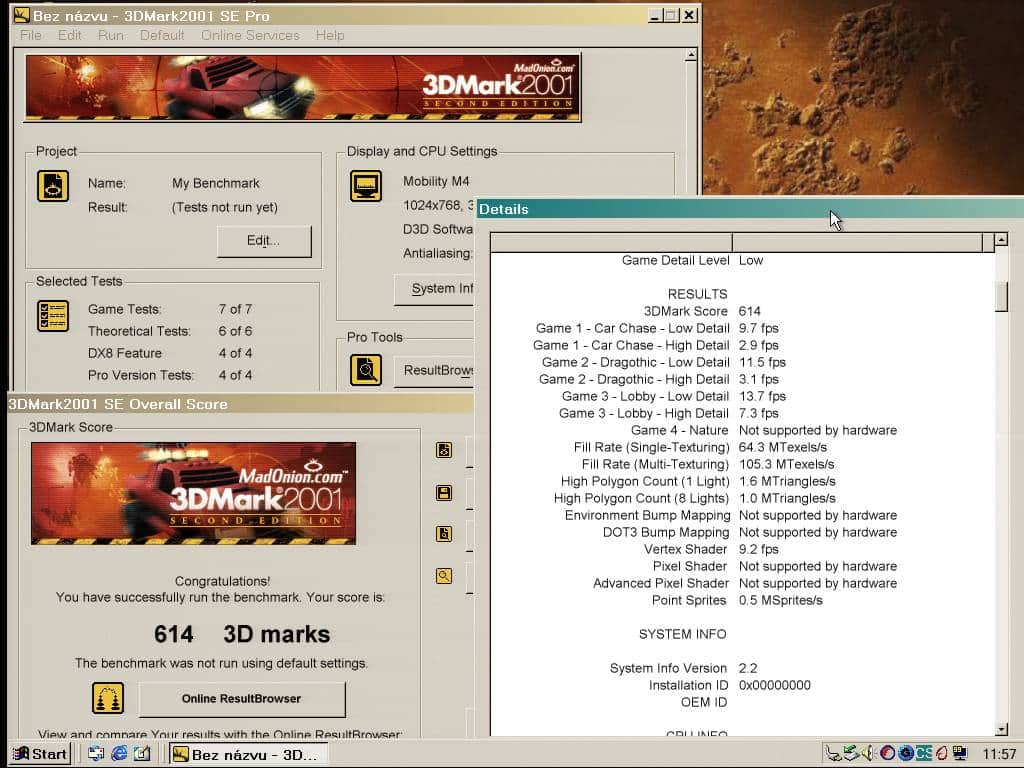1024x768 pixels.
Task: Open the Default menu
Action: (162, 35)
